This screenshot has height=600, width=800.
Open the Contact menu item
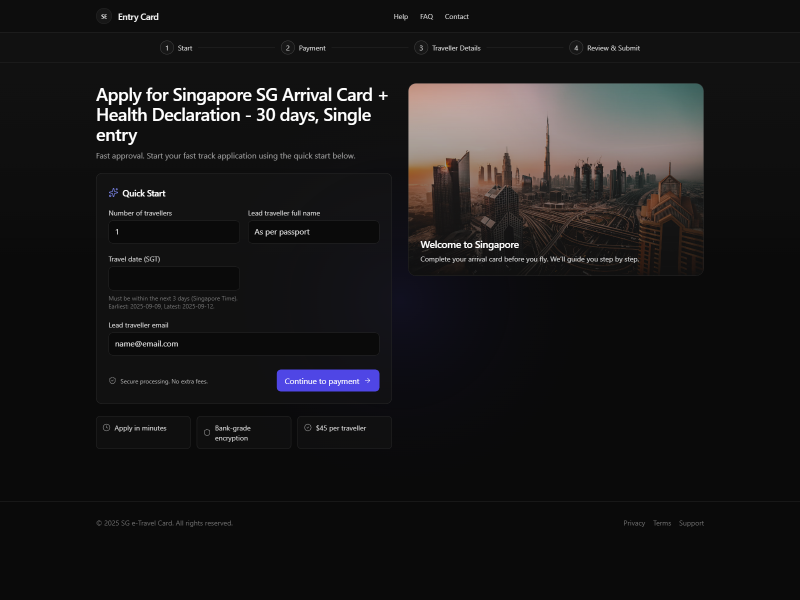457,16
